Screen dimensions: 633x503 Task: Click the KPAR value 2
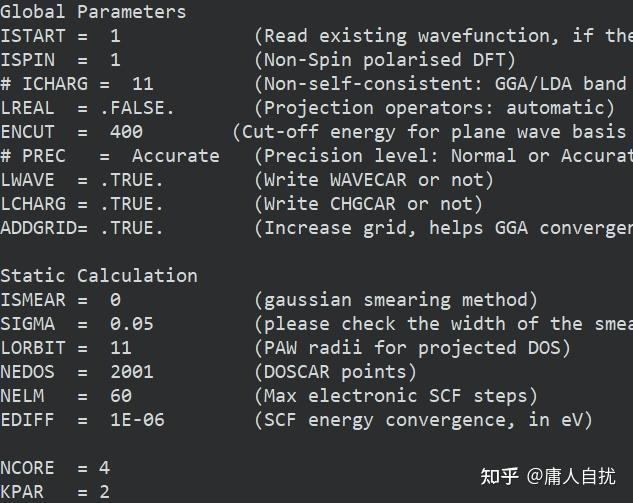click(104, 492)
